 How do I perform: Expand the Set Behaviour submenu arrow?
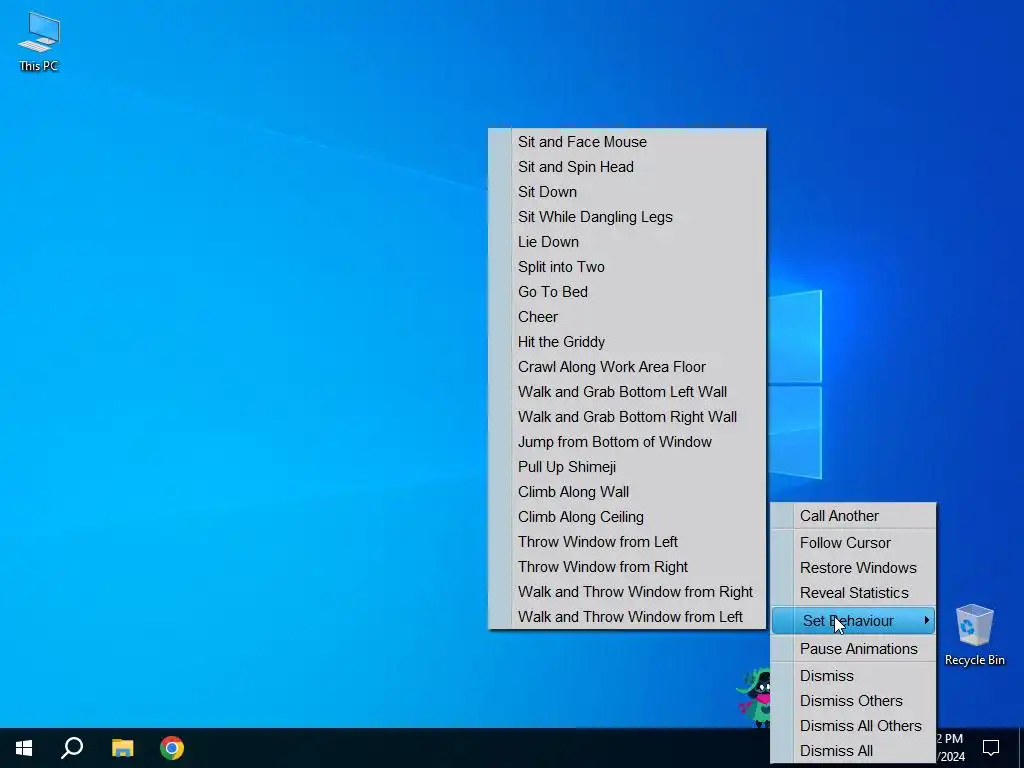click(x=926, y=620)
